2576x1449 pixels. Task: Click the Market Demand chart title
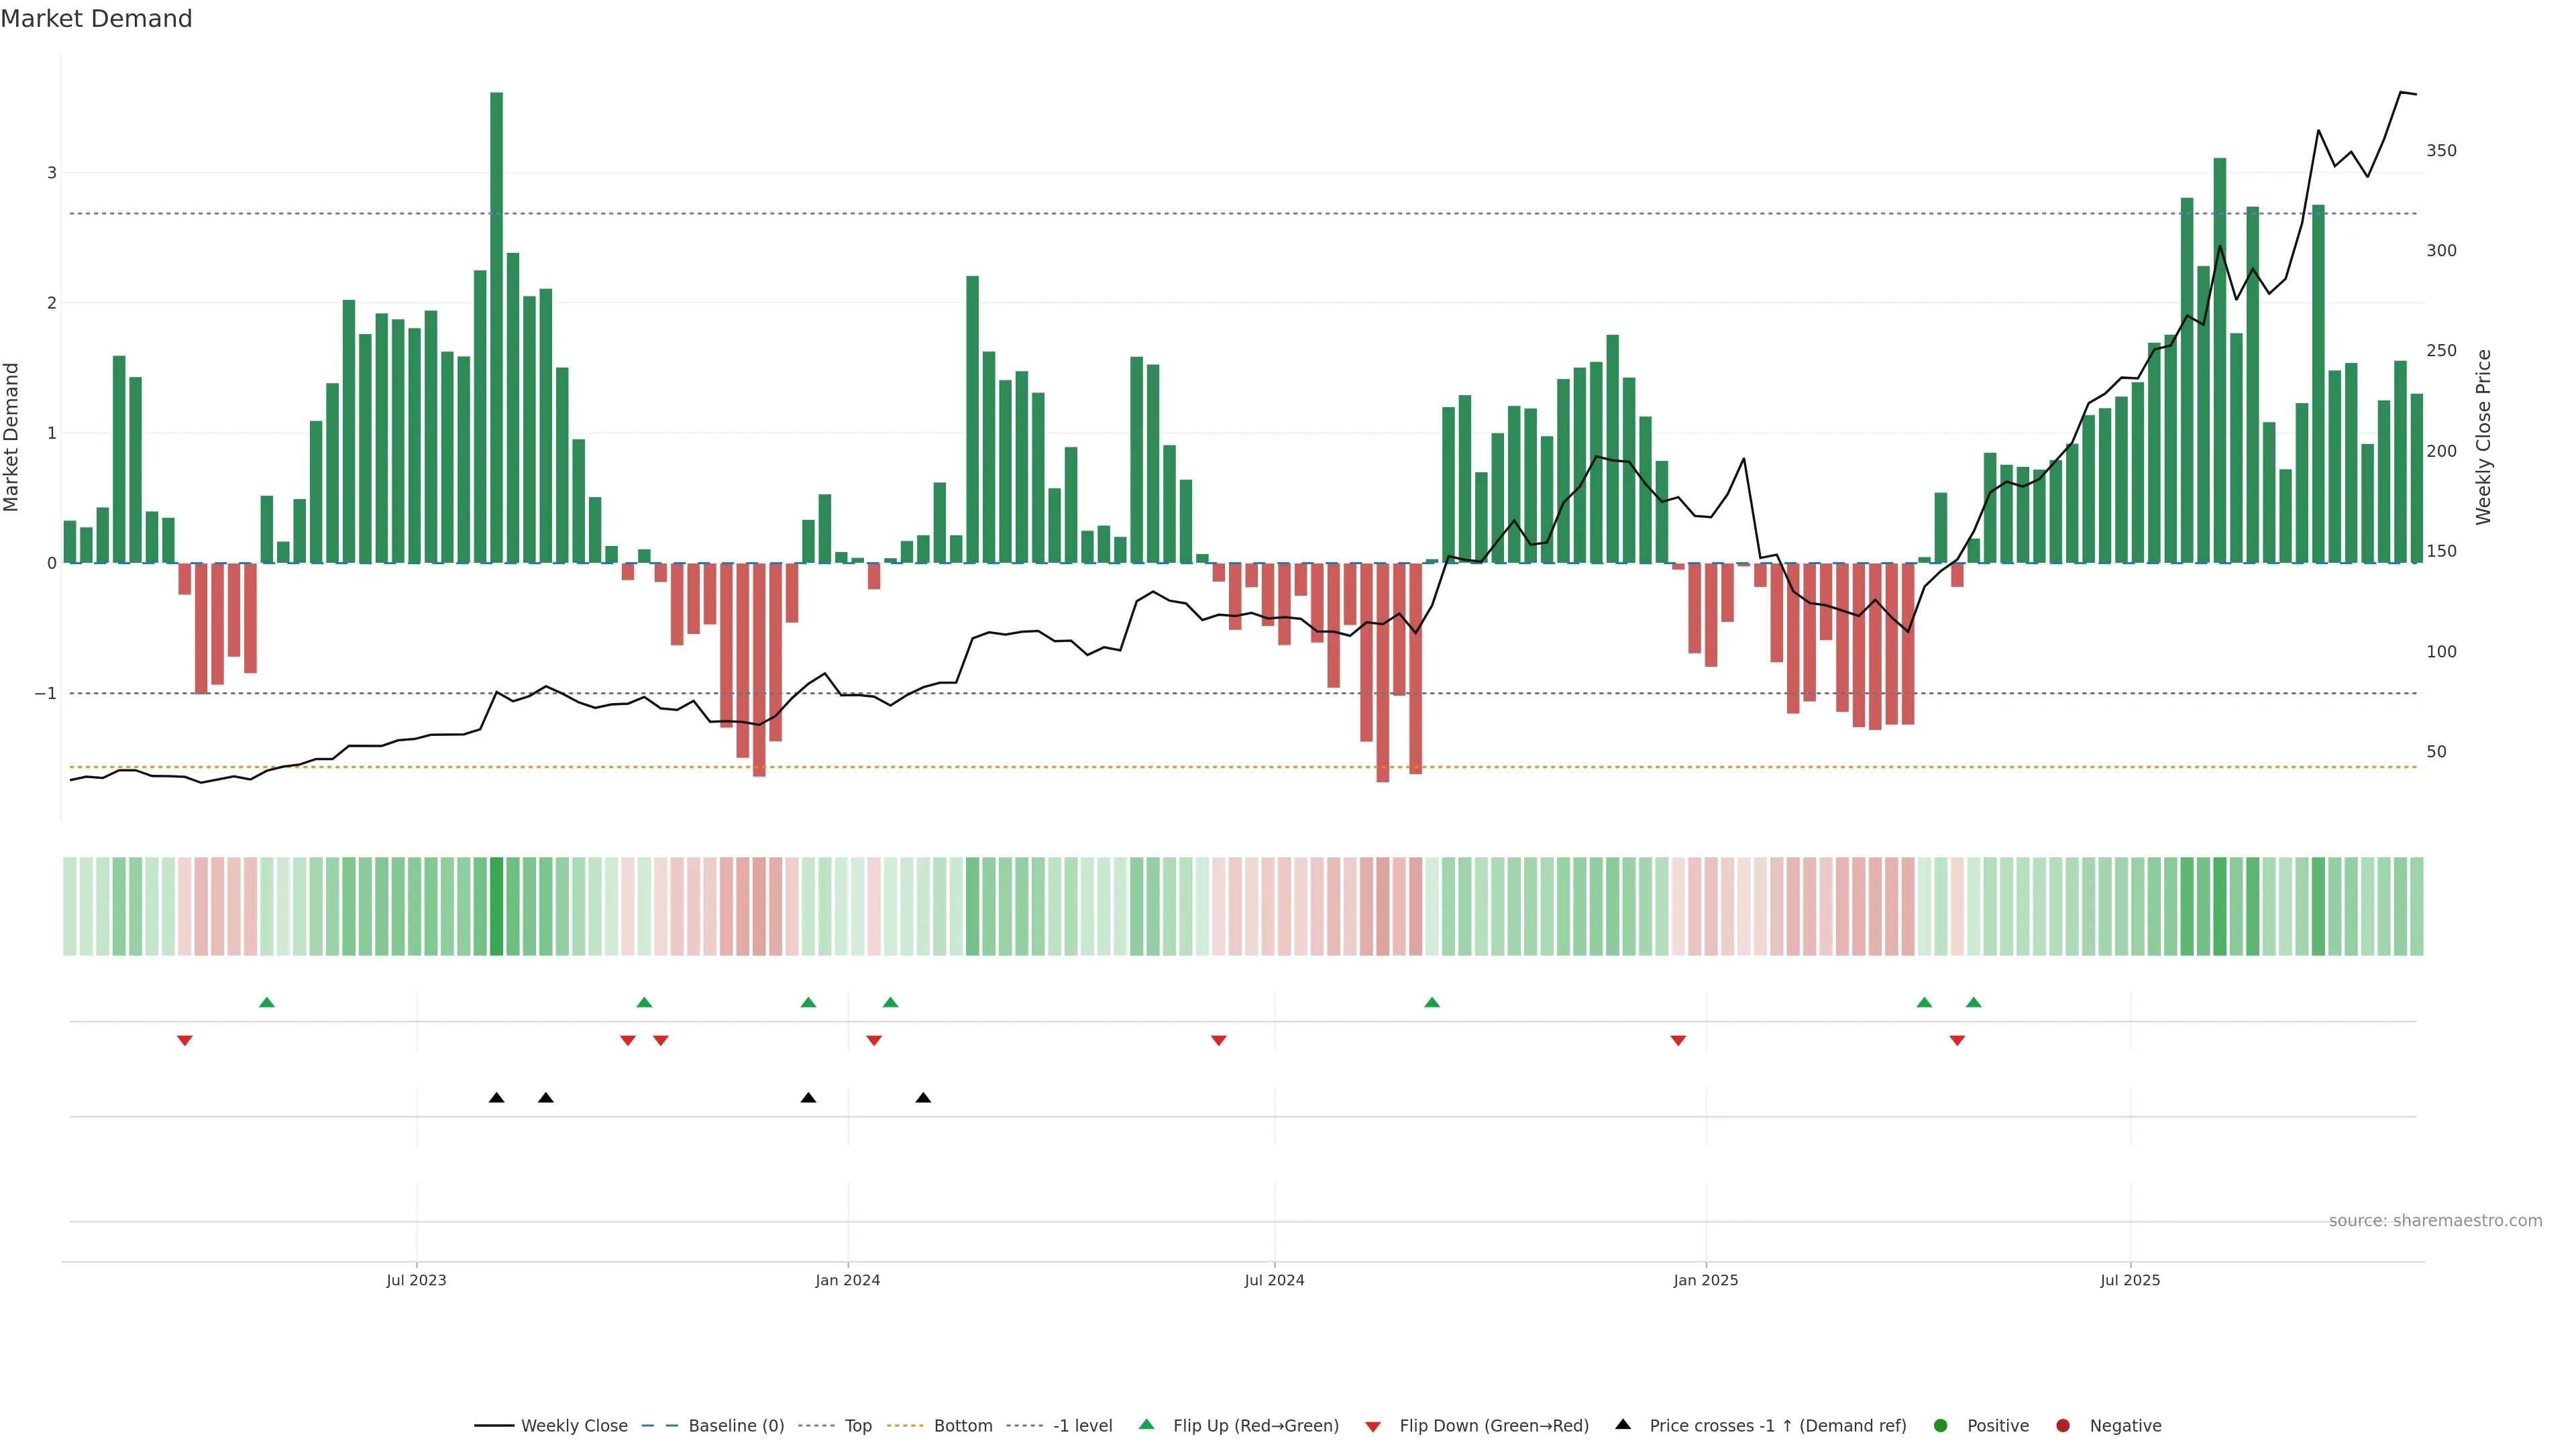pos(96,19)
